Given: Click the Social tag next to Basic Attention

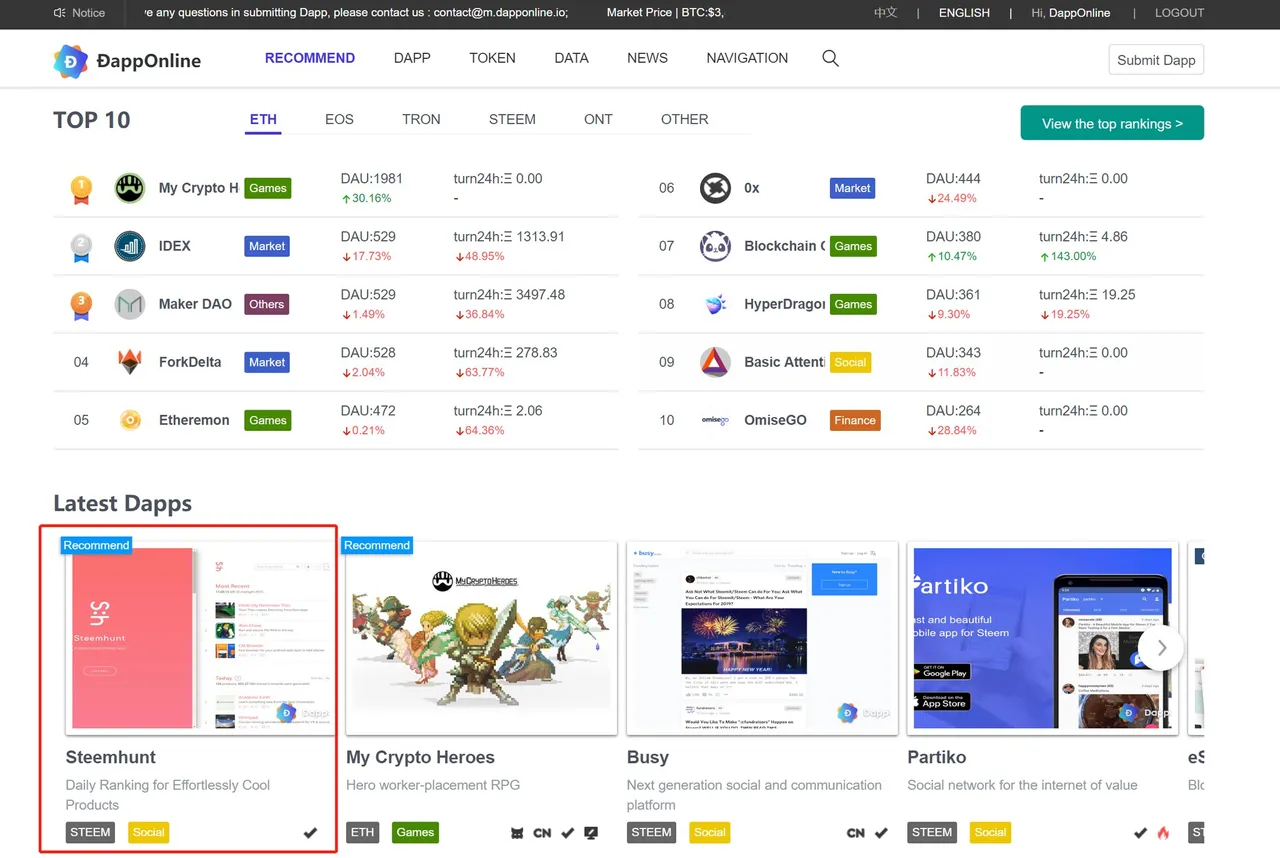Looking at the screenshot, I should 850,362.
